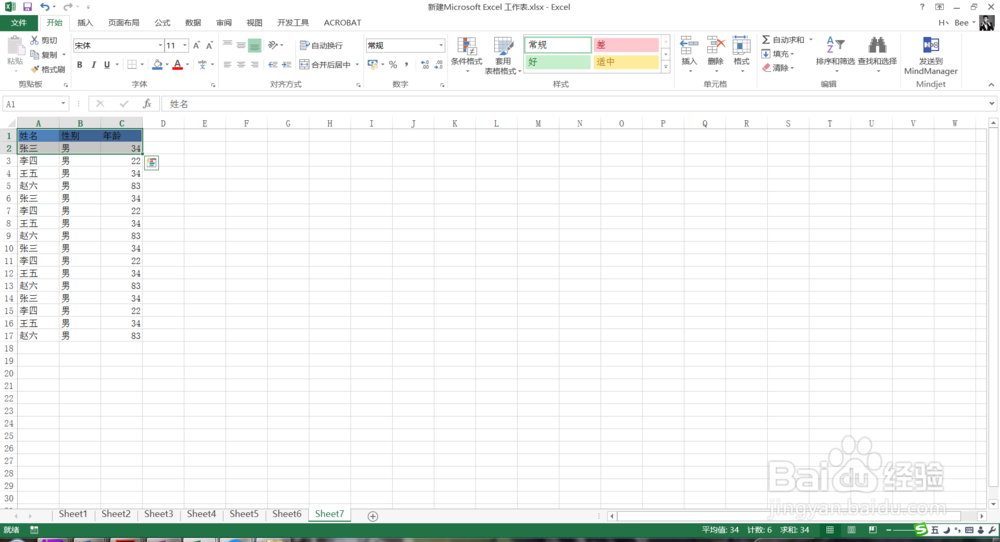Open the Clear (清除) dropdown
This screenshot has height=542, width=1000.
[777, 68]
